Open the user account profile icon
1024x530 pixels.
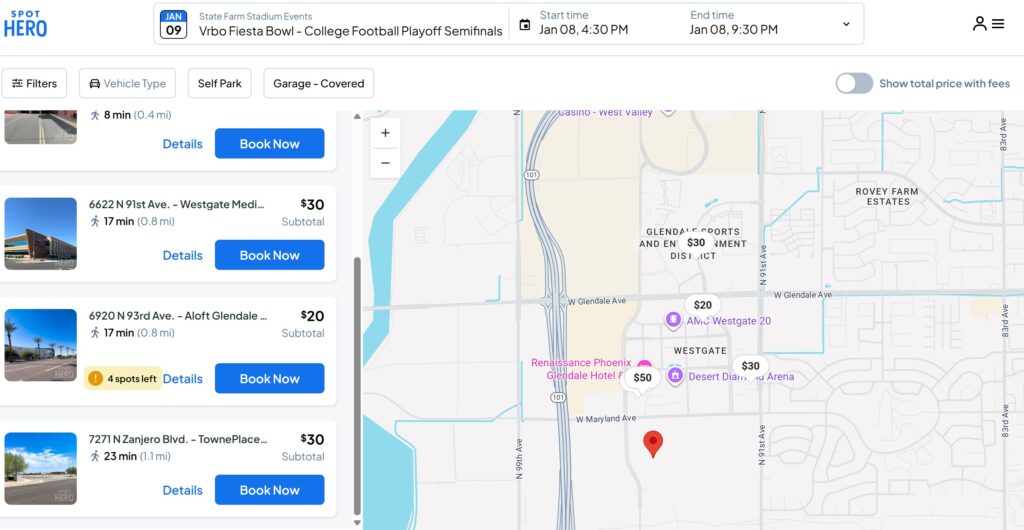[x=979, y=23]
